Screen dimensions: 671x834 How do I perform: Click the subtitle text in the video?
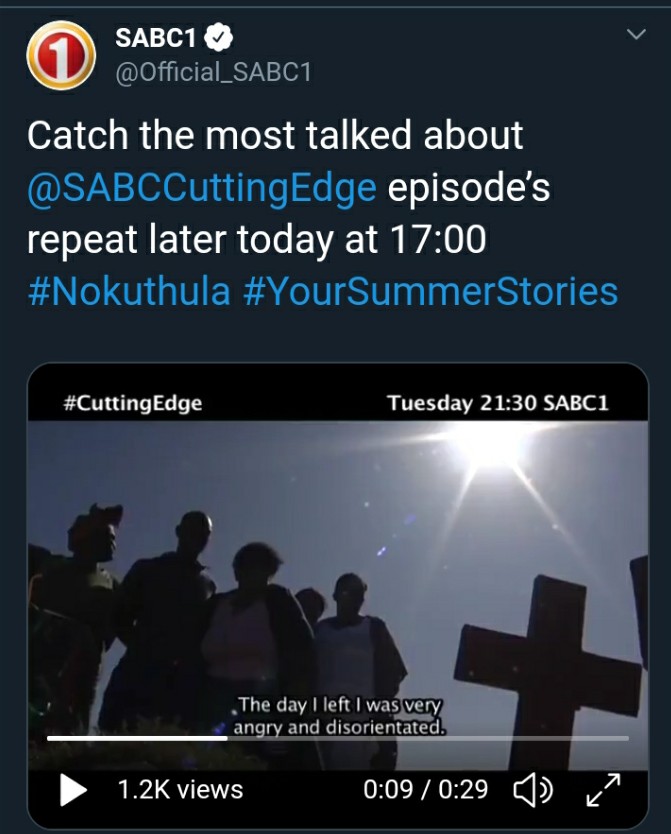coord(338,715)
